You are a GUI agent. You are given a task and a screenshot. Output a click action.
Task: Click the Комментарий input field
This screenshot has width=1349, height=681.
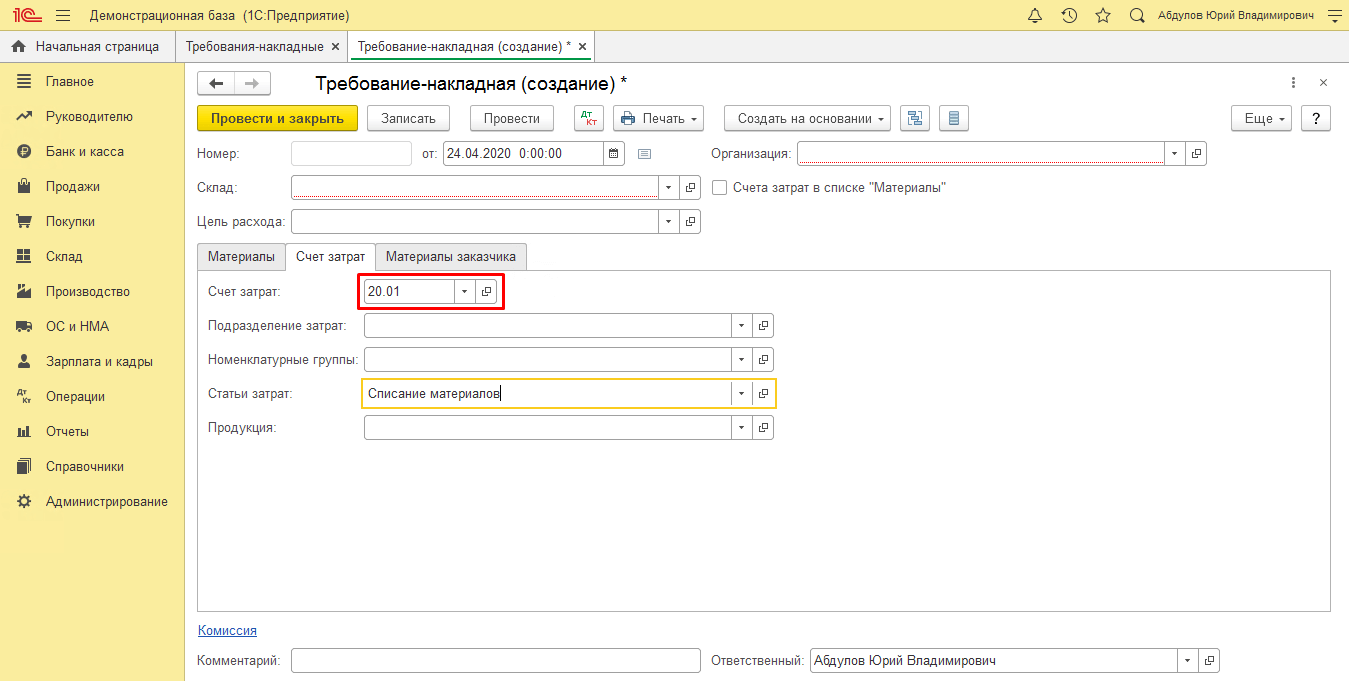point(495,661)
